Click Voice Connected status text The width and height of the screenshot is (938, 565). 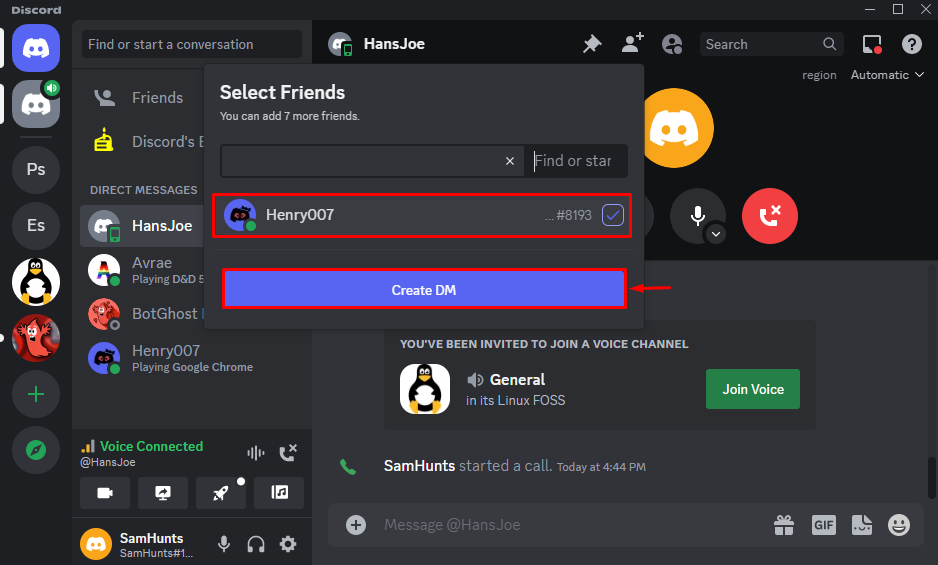(151, 446)
